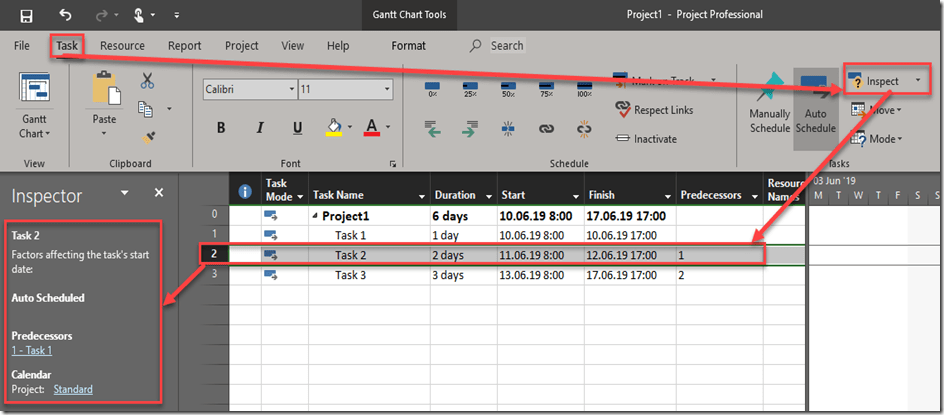
Task: Select the Task 3 name cell
Action: click(351, 275)
